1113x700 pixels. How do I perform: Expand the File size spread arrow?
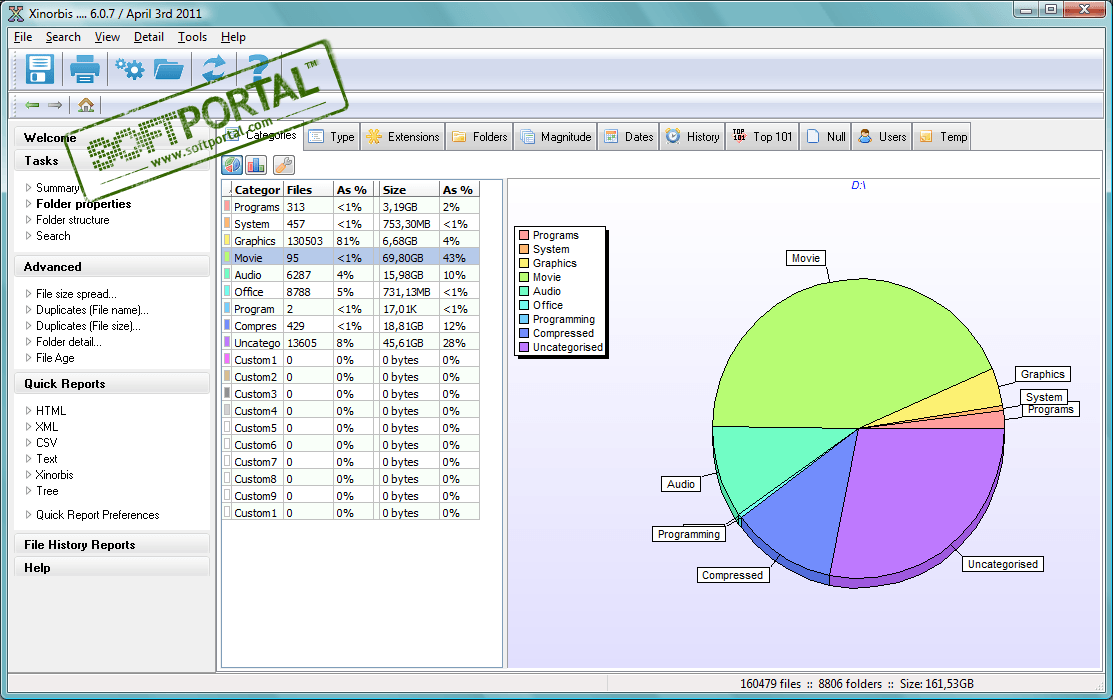point(28,294)
